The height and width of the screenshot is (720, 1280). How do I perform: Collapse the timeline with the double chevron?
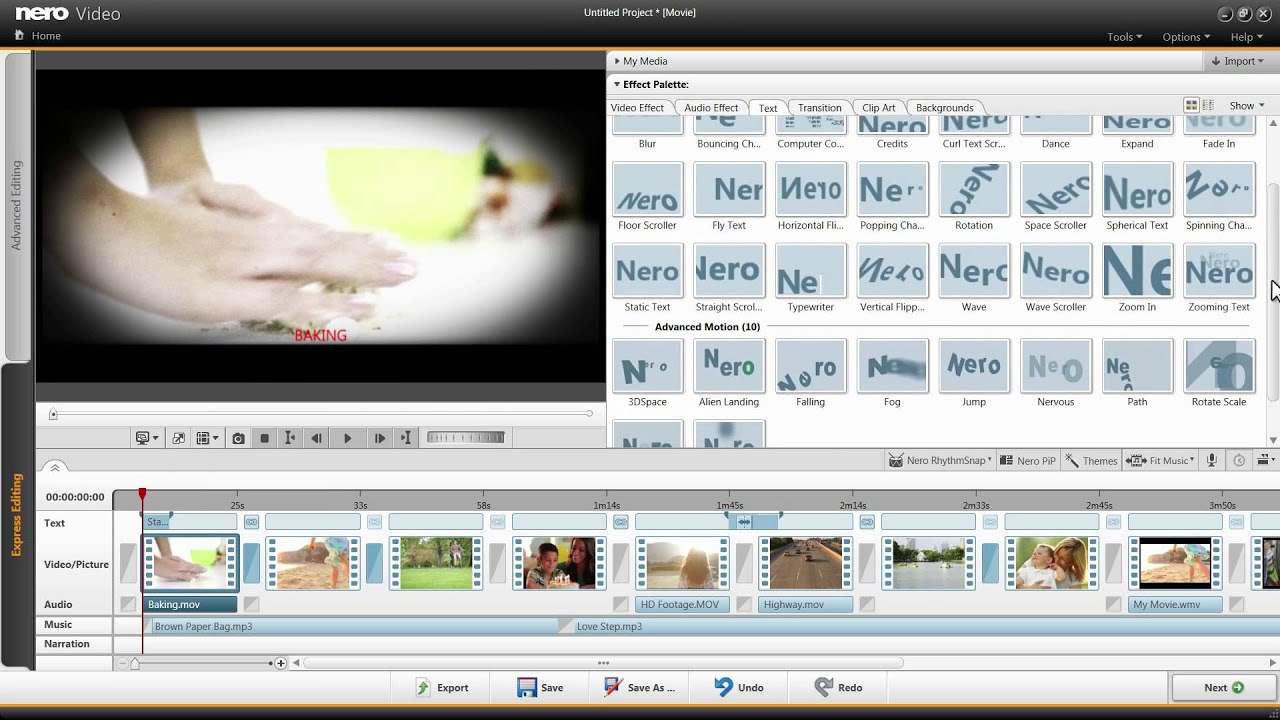click(x=55, y=467)
